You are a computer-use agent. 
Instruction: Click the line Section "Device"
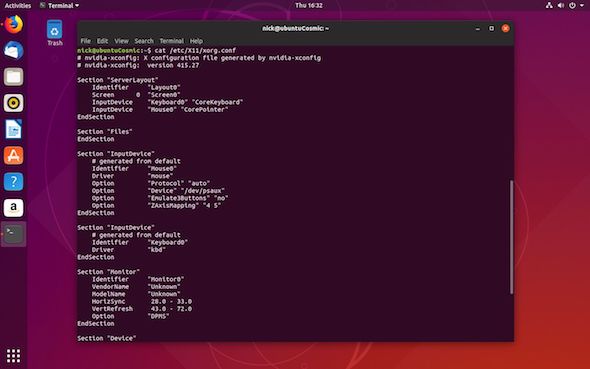click(x=107, y=339)
